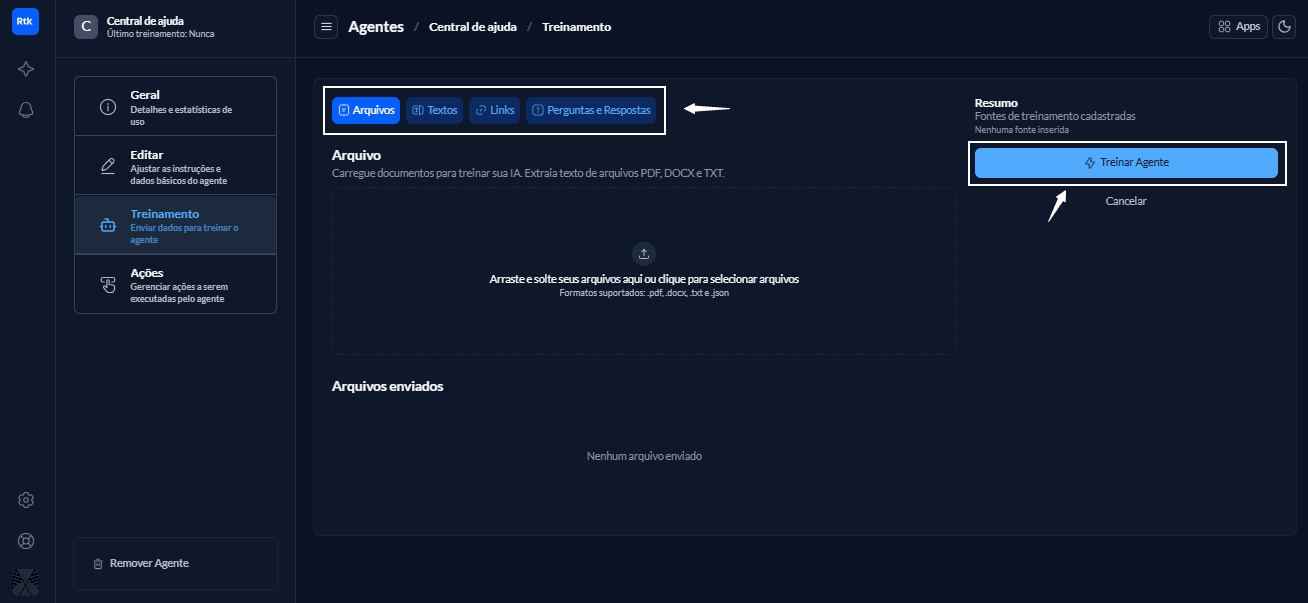
Task: Click the Cancelar link
Action: coord(1126,201)
